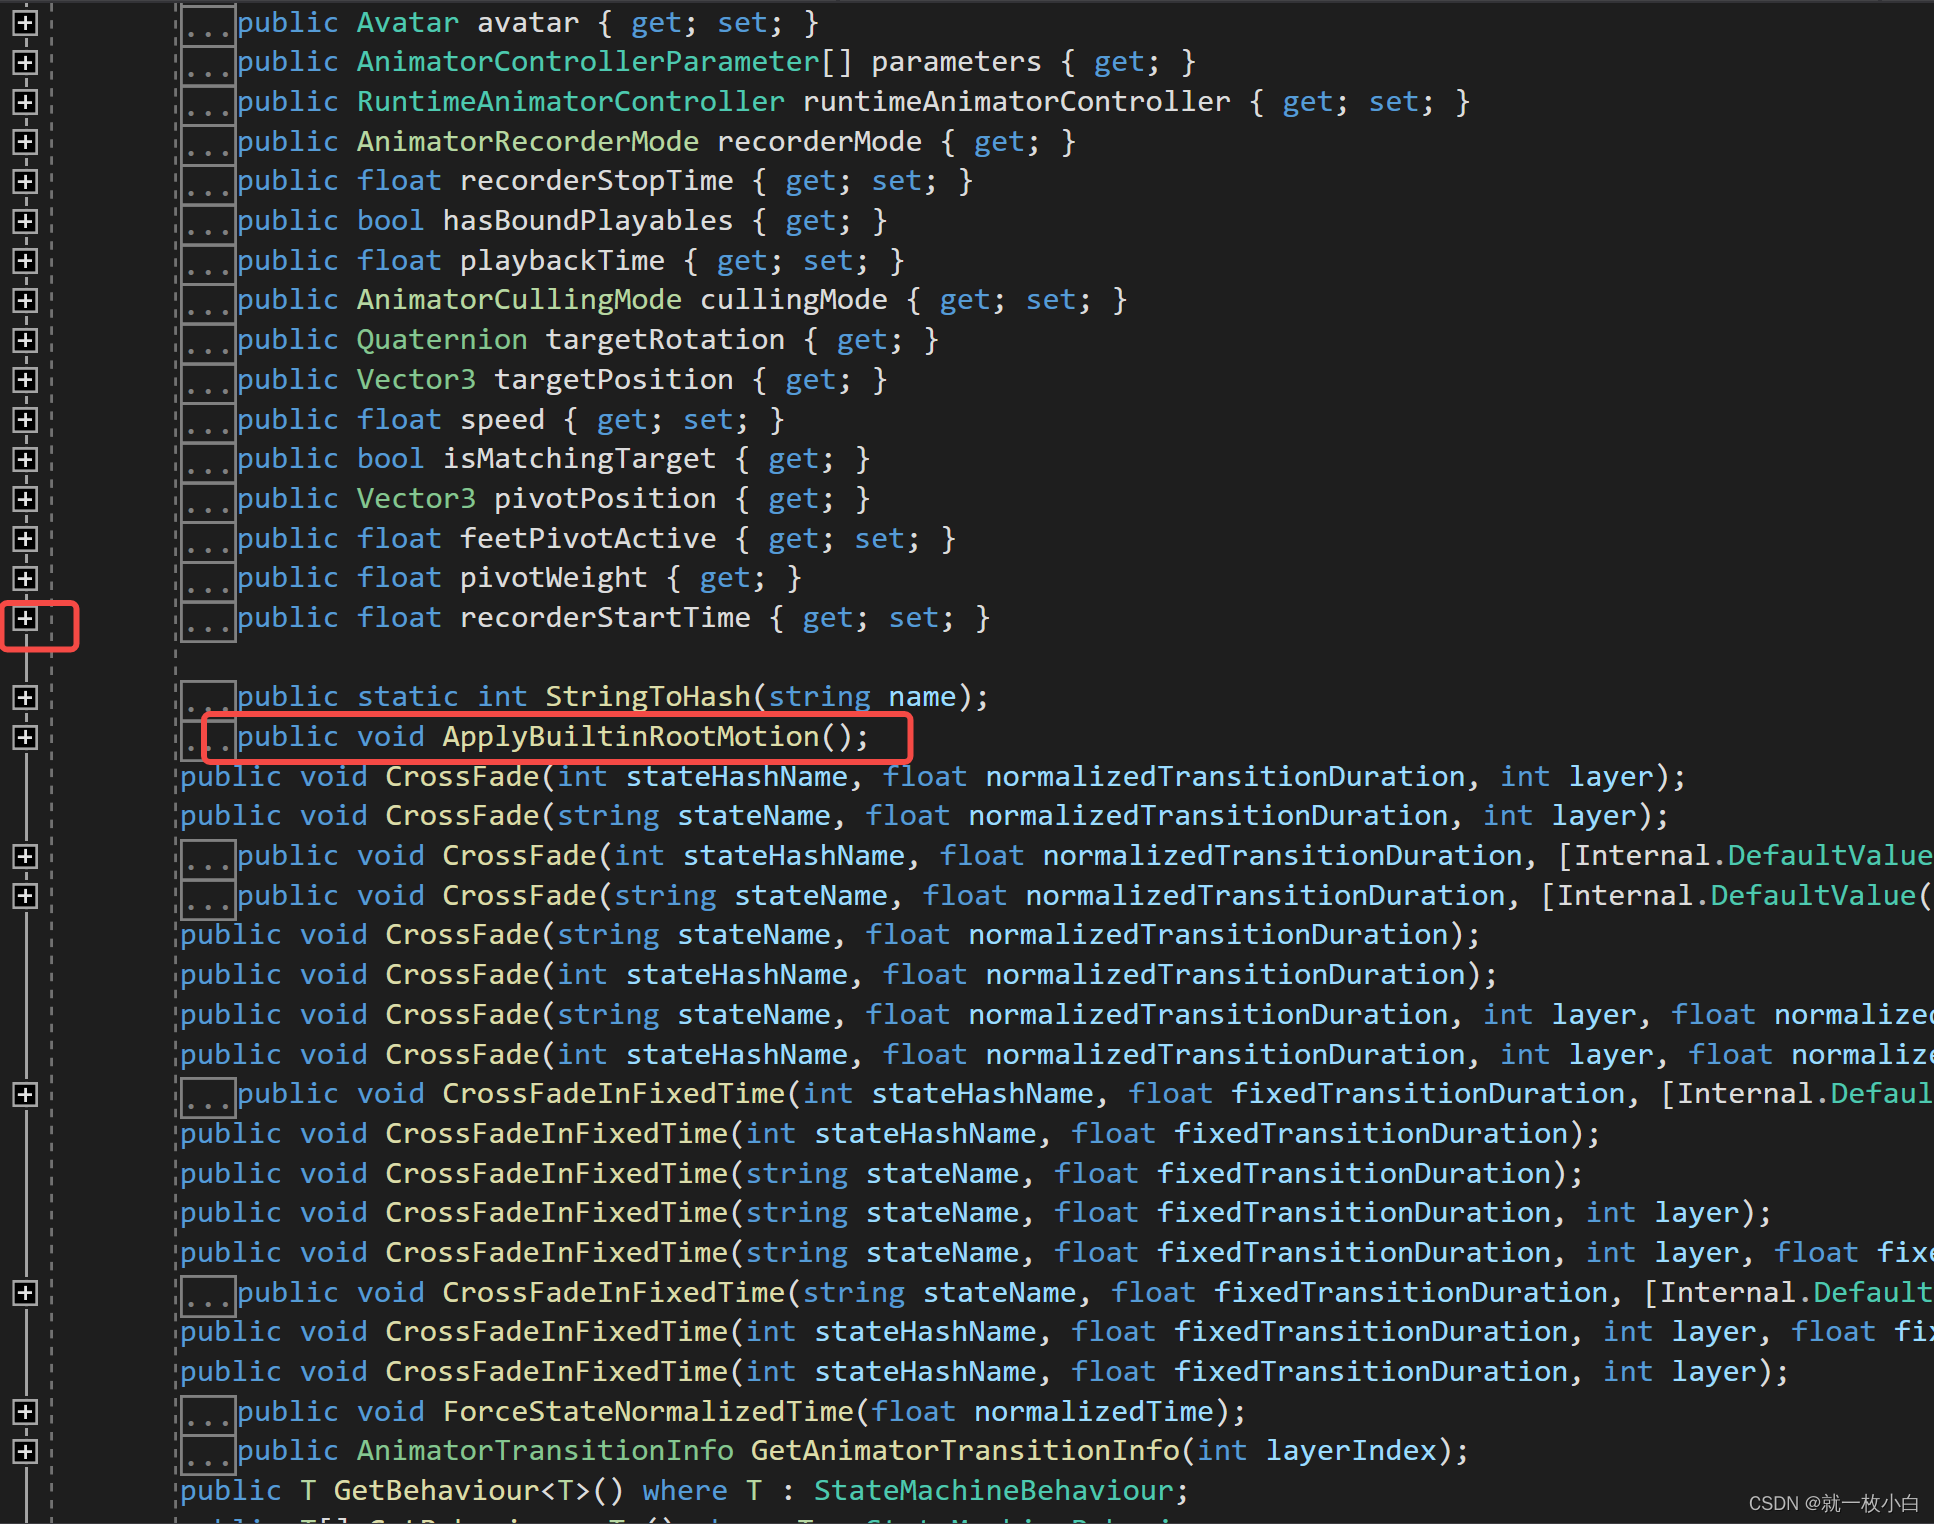Click the ApplyBuiltinRootMotion method name

tap(631, 737)
